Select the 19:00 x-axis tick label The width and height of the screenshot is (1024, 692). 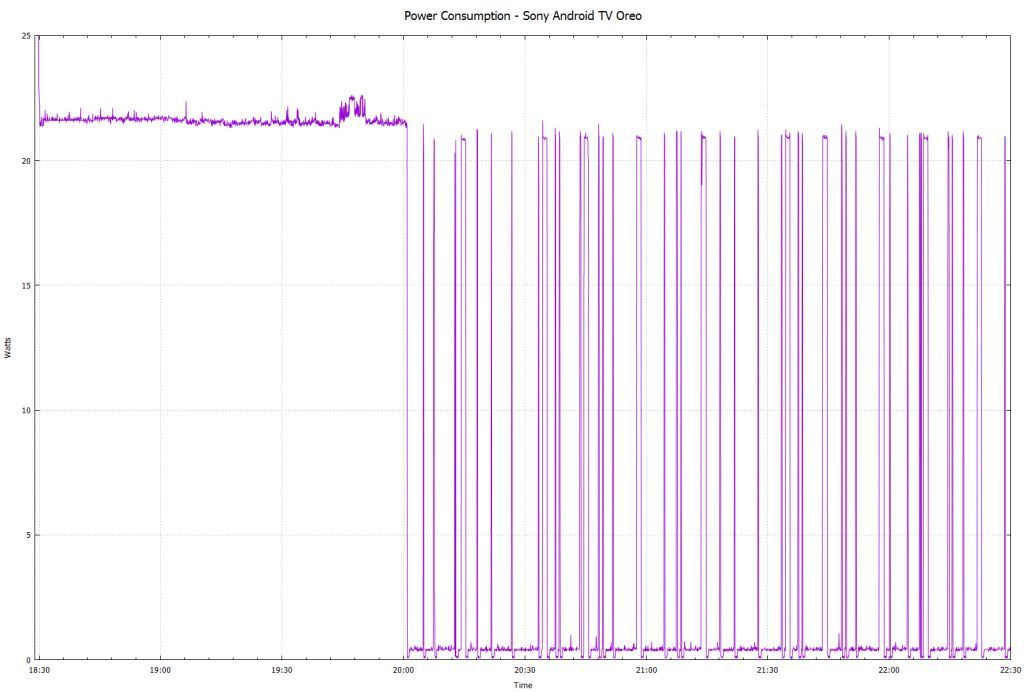click(x=160, y=670)
